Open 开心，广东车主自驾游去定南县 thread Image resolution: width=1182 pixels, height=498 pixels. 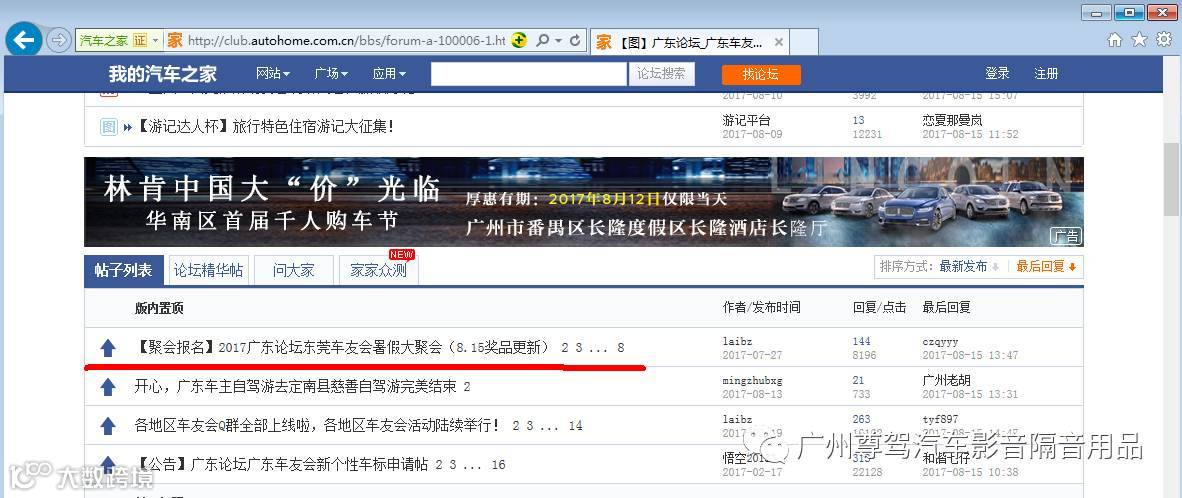296,387
